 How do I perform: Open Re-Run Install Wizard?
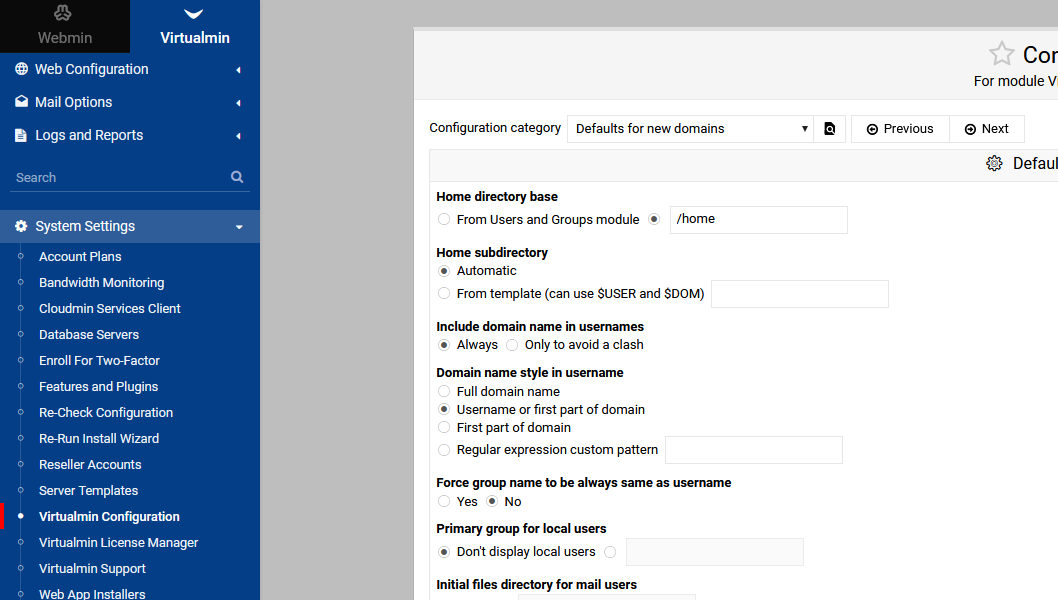[99, 438]
